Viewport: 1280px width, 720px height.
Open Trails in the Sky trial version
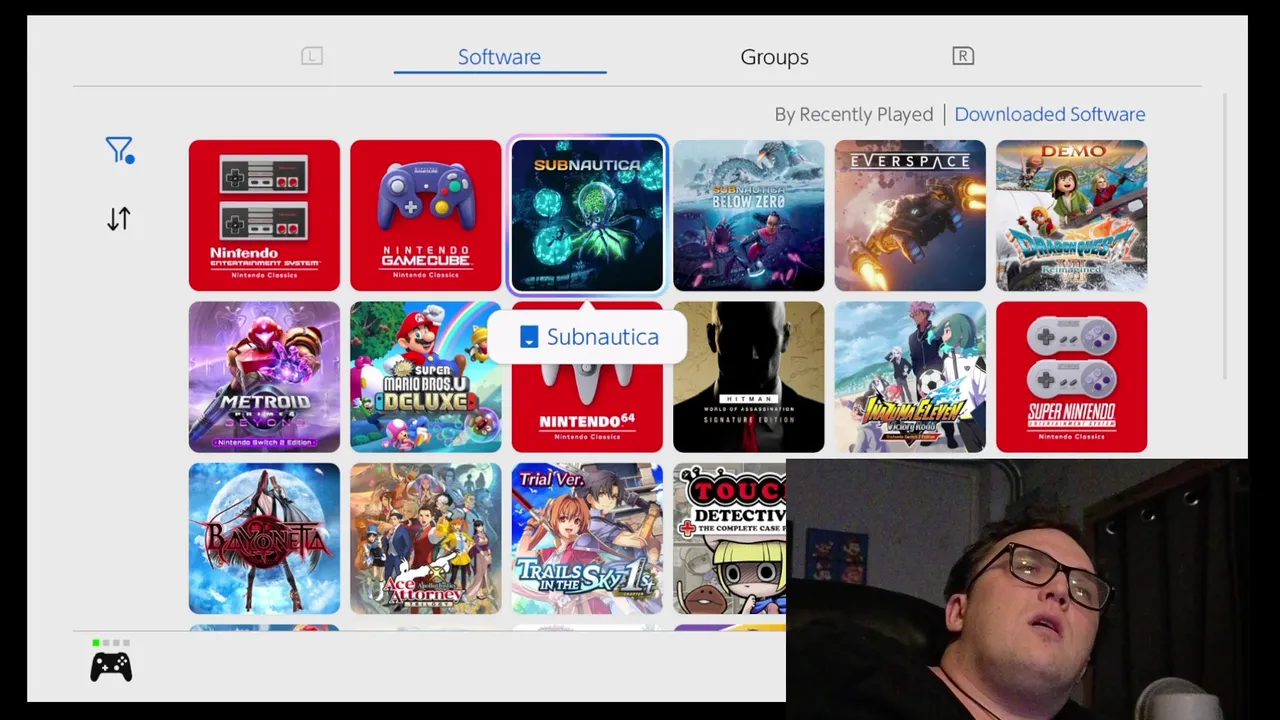click(x=587, y=538)
